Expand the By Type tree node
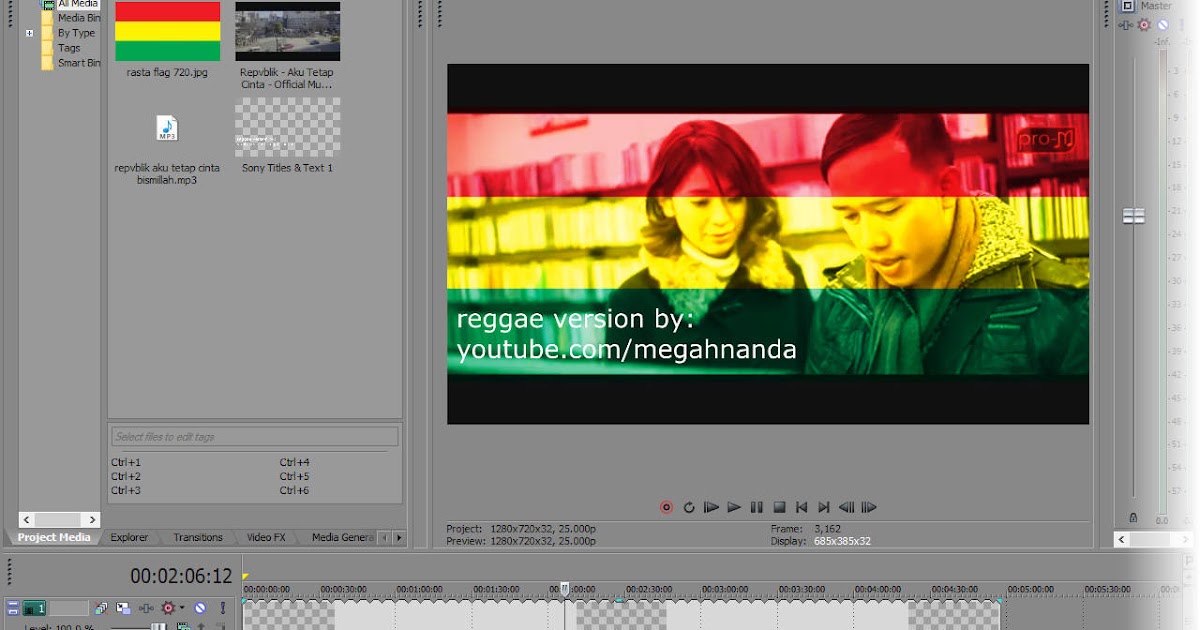Viewport: 1200px width, 630px height. tap(30, 33)
